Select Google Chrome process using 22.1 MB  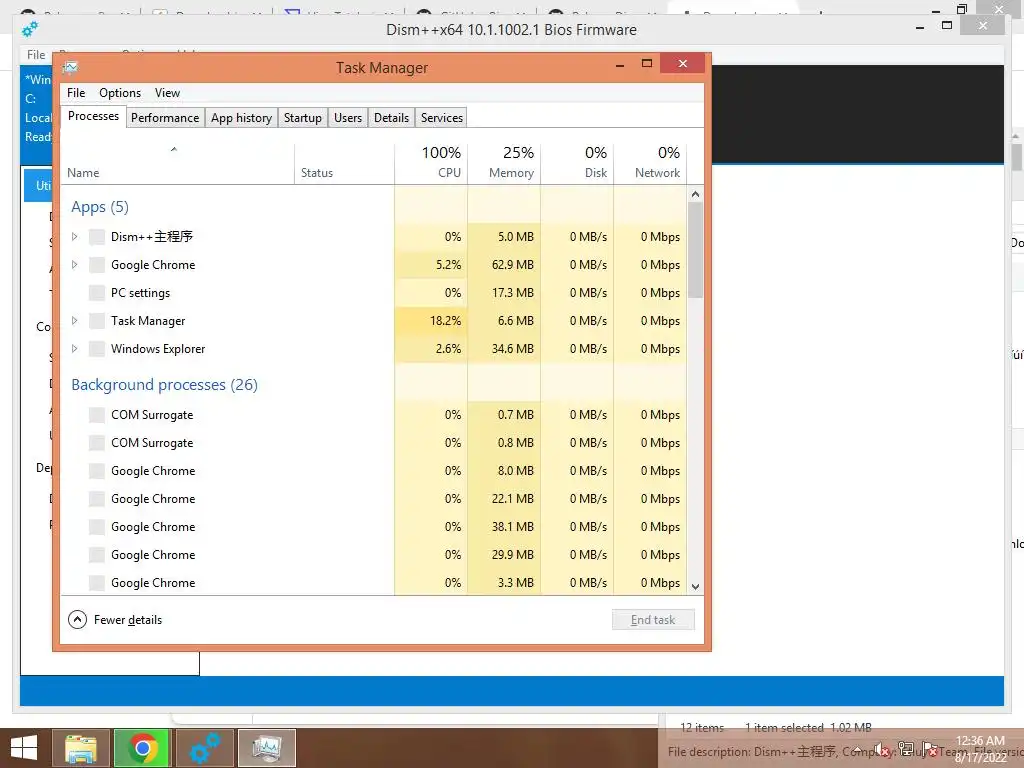pyautogui.click(x=374, y=498)
